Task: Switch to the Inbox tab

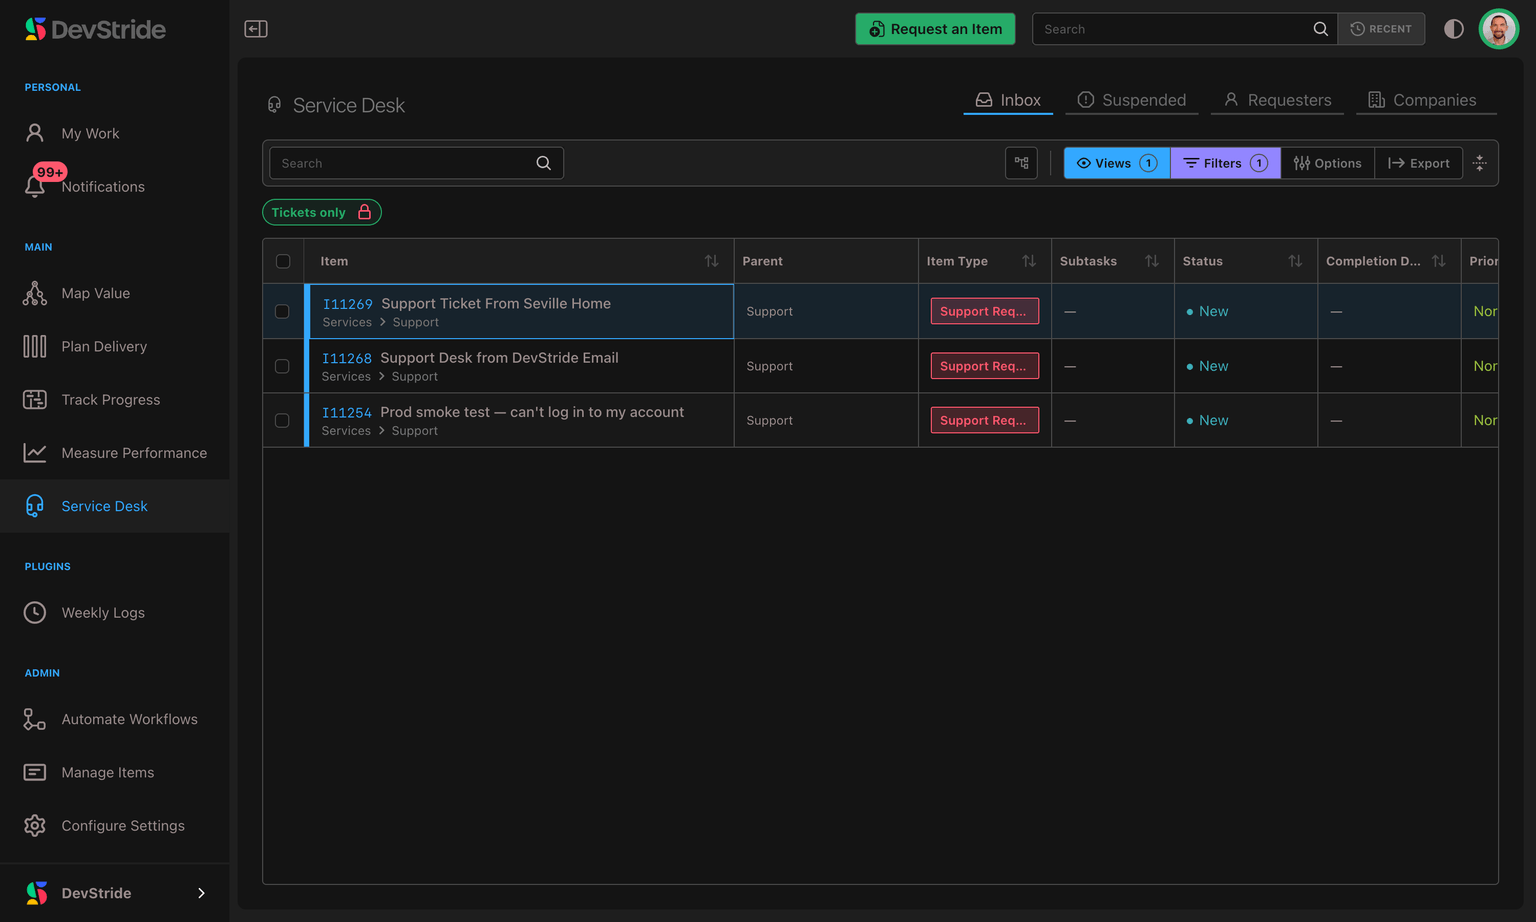Action: (x=1008, y=100)
